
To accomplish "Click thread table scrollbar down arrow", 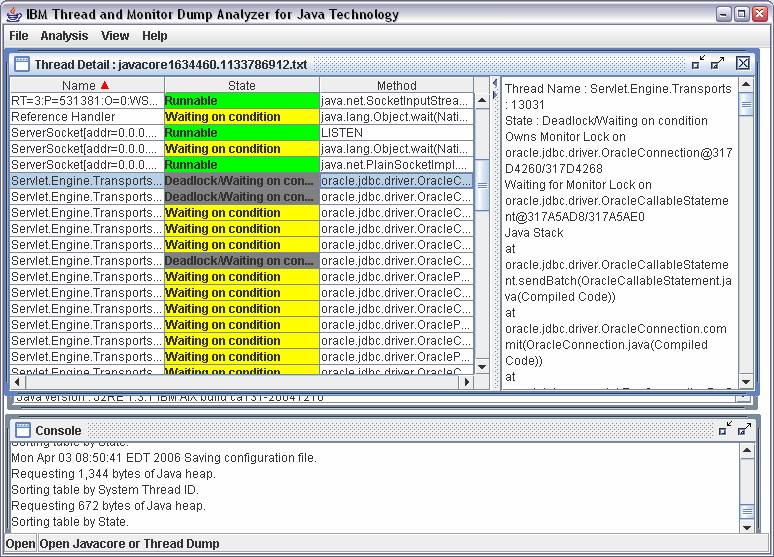I will pos(482,367).
